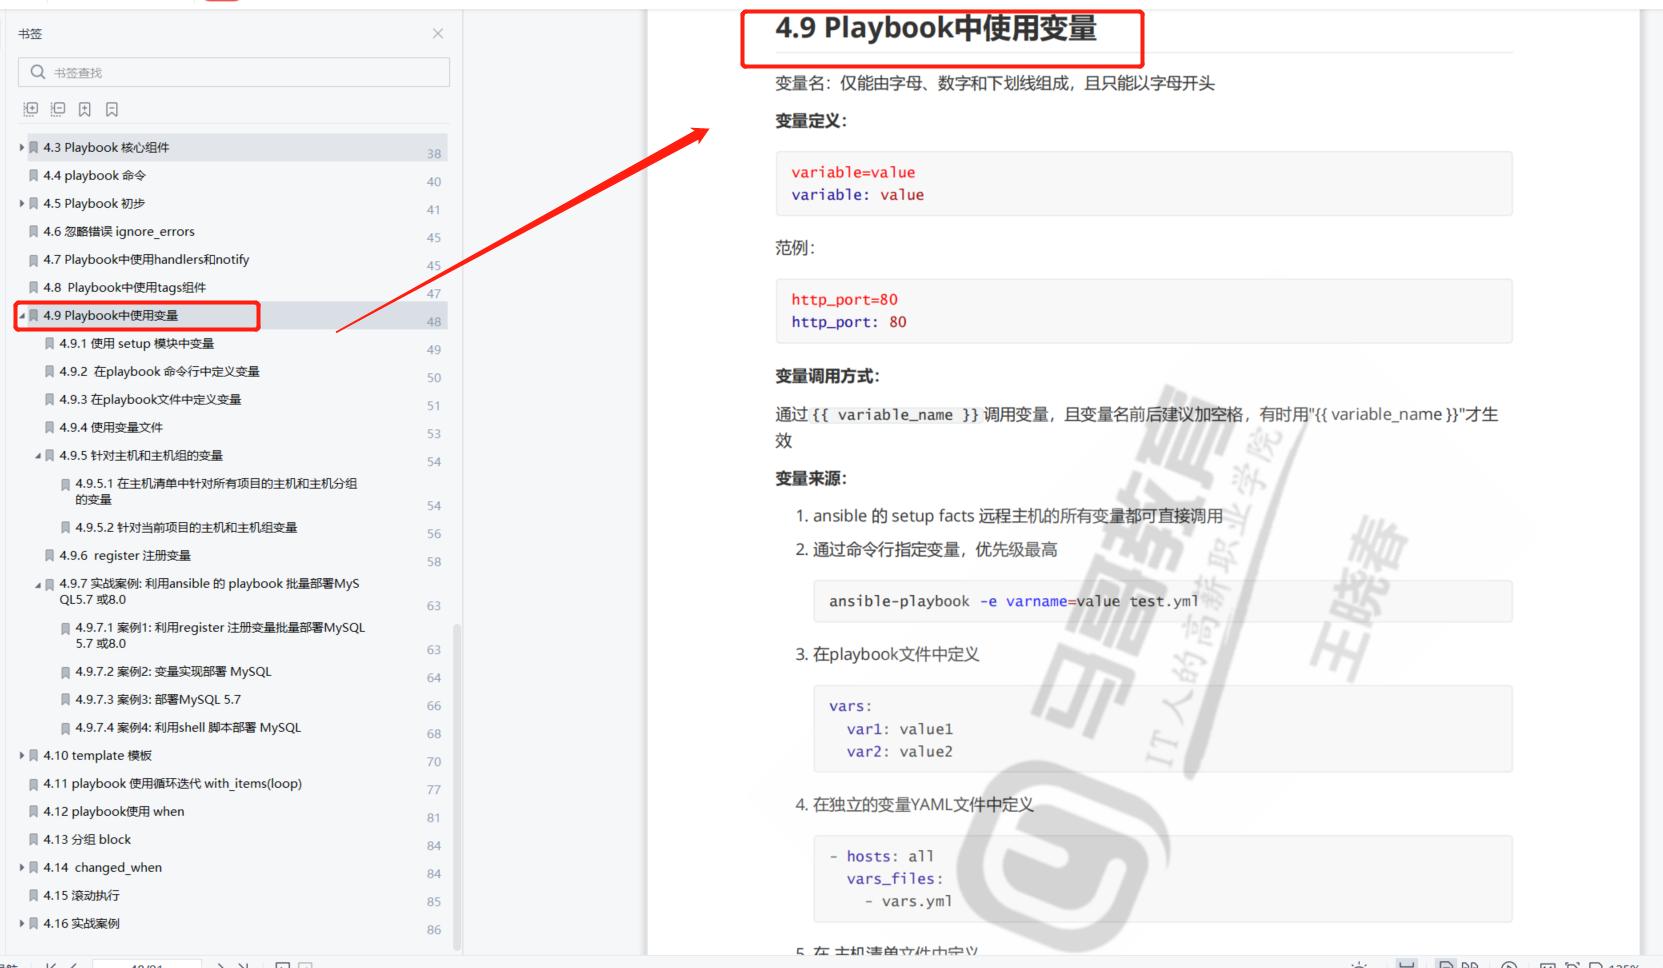Open bookmark 4.5 Playbook 初步
This screenshot has height=968, width=1663.
point(94,204)
